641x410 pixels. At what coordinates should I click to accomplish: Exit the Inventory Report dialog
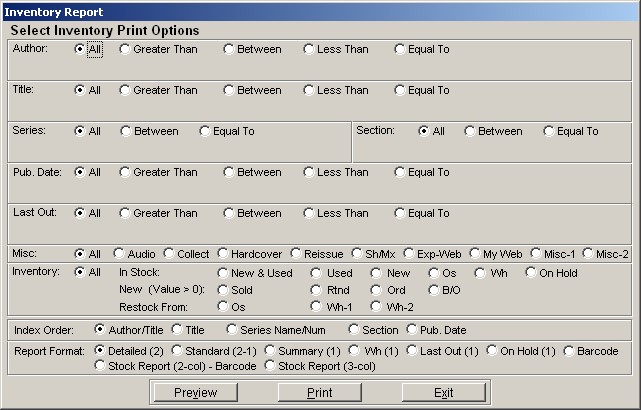pyautogui.click(x=444, y=392)
